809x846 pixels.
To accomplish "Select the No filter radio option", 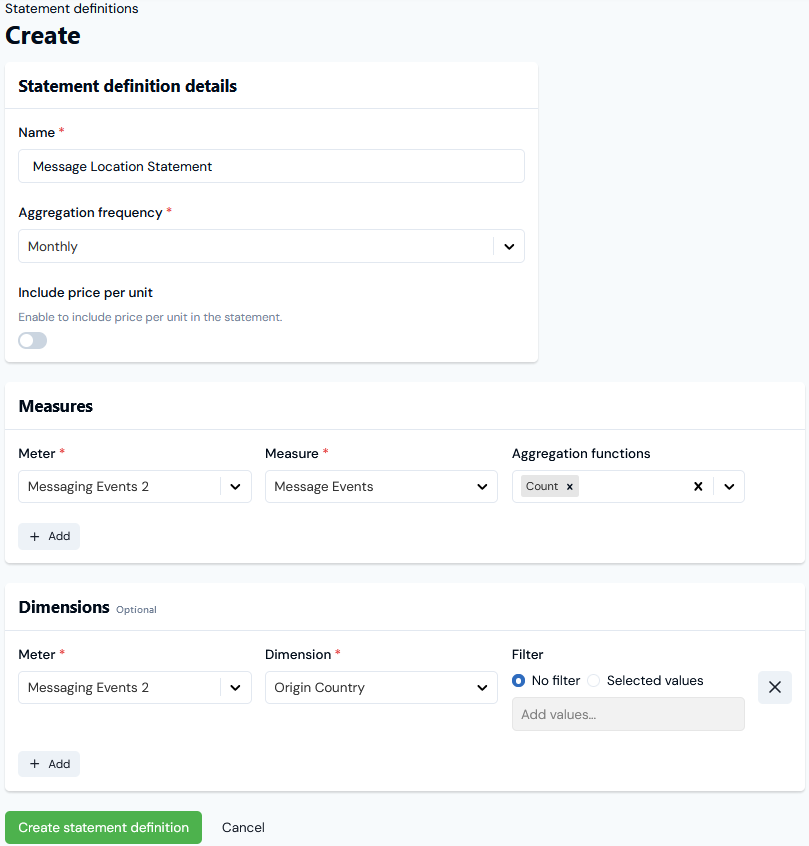I will point(519,681).
